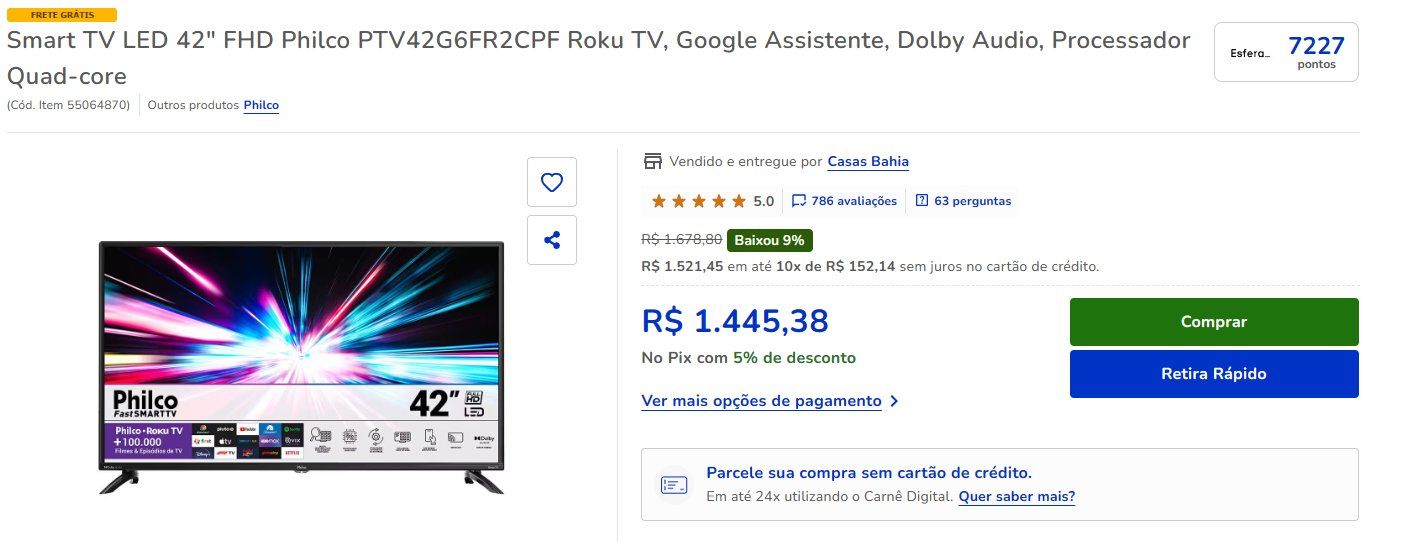Add product to favorites with heart icon
1407x542 pixels.
(x=552, y=182)
